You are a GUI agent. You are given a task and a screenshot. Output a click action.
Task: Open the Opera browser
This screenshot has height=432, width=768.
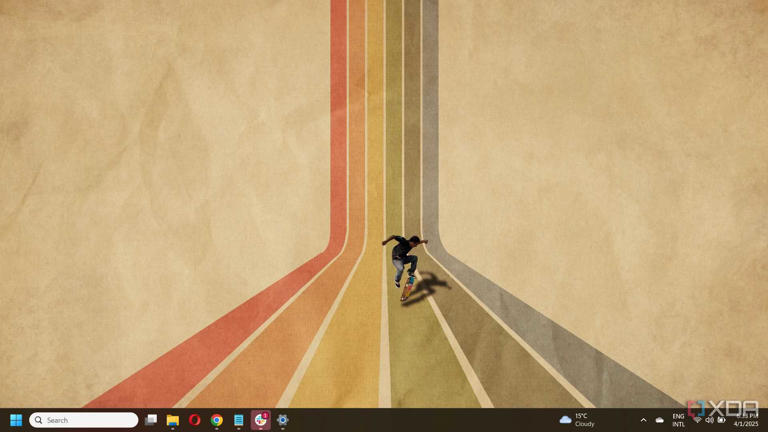tap(195, 420)
